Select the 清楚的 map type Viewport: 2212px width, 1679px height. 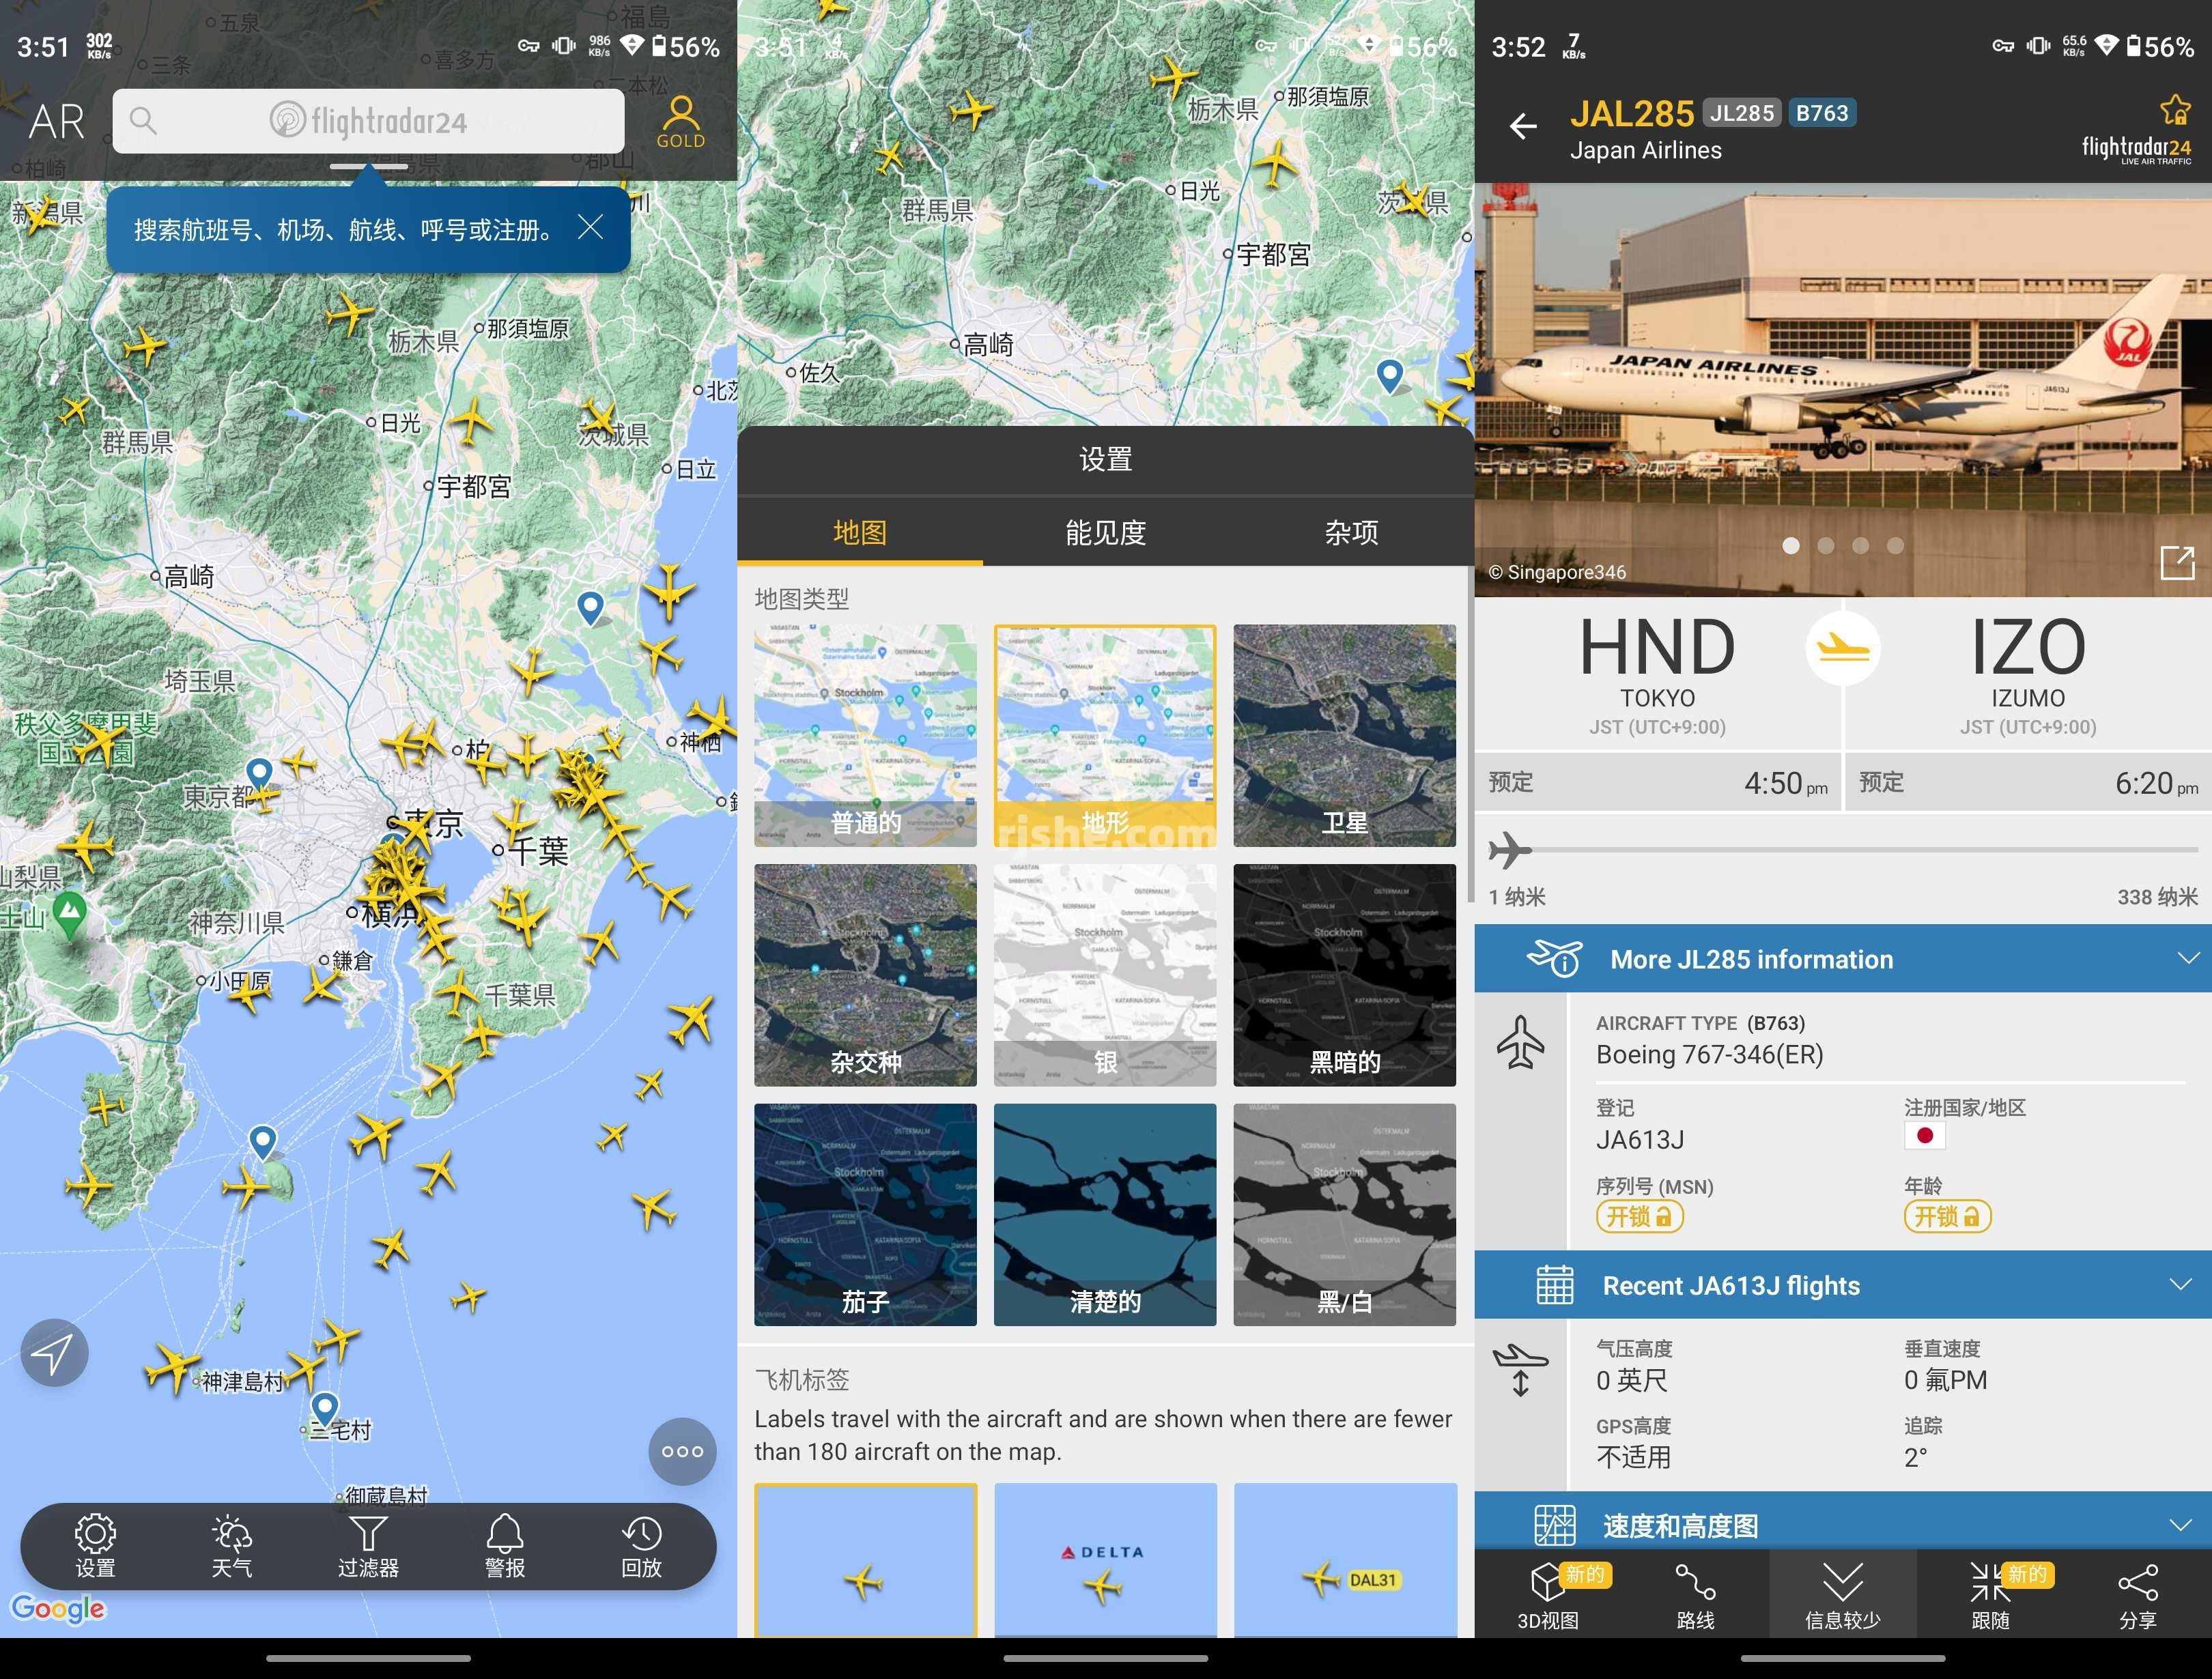tap(1105, 1214)
